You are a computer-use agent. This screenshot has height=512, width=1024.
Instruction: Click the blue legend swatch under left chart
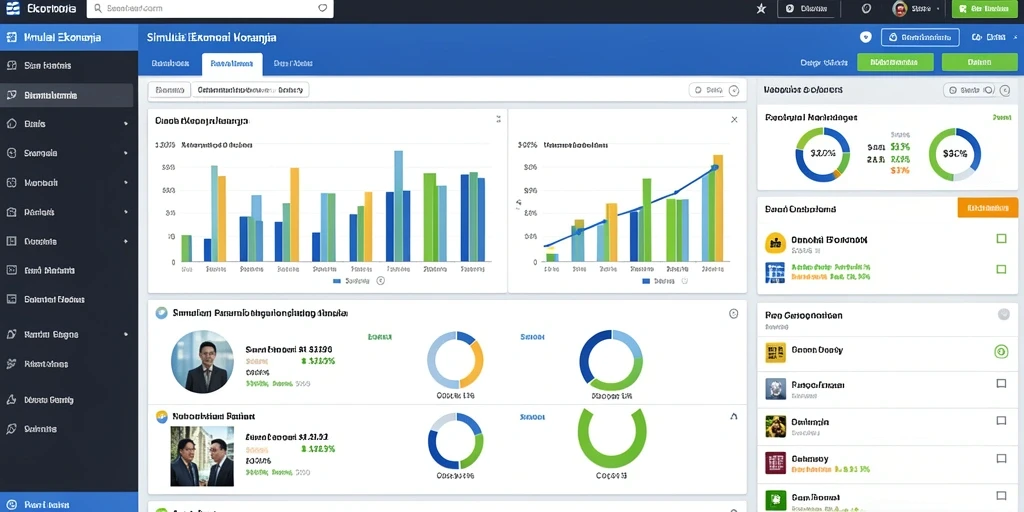(337, 281)
